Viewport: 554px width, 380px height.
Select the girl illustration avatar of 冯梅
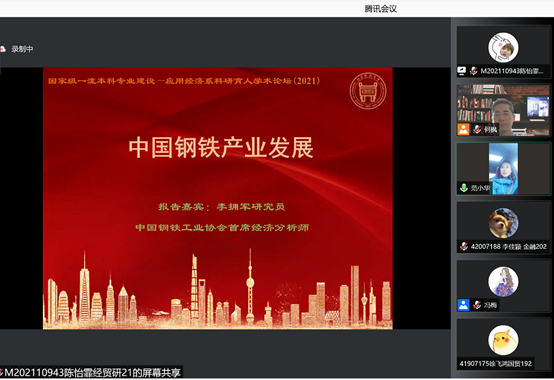(503, 281)
